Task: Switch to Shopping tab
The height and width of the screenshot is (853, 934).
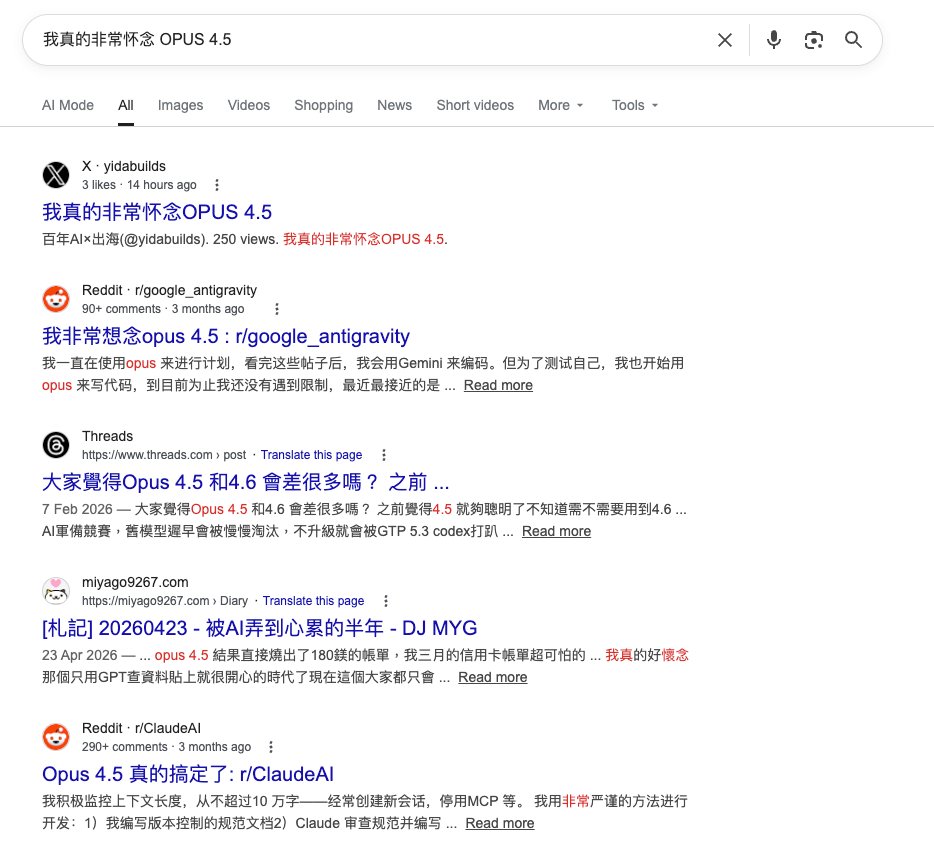Action: [323, 105]
